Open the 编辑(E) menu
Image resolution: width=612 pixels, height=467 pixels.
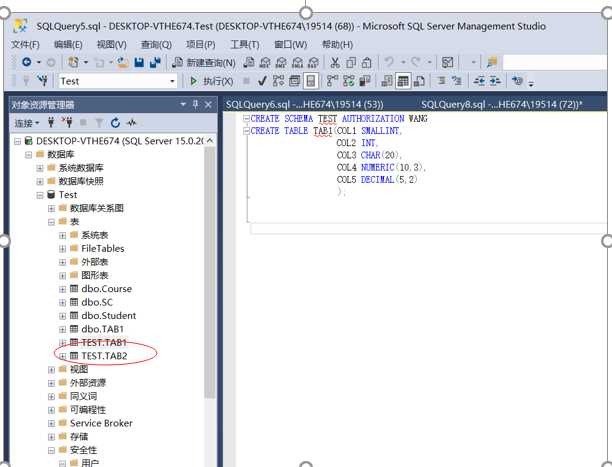point(68,45)
